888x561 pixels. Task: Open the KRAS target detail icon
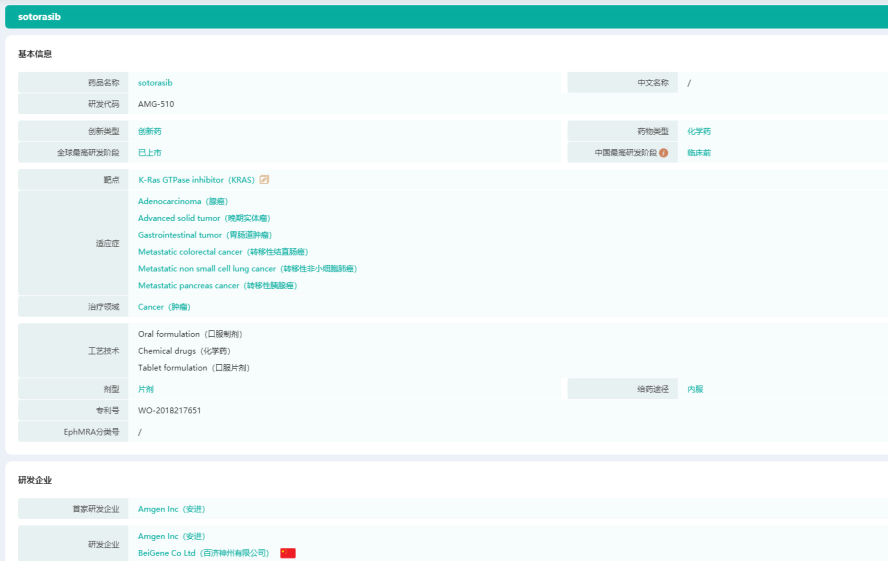click(x=264, y=179)
